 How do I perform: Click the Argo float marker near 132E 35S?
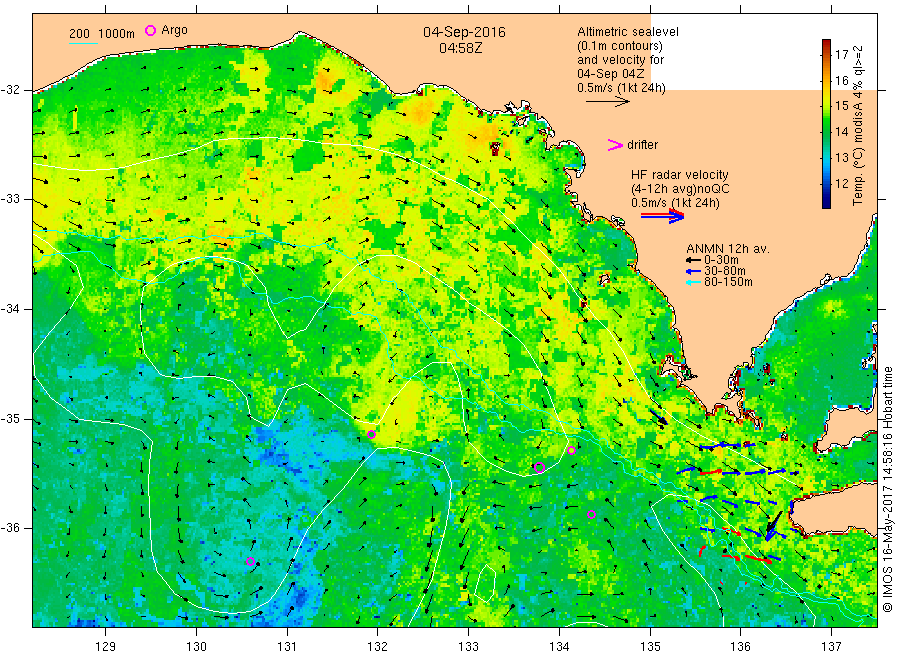tap(371, 434)
